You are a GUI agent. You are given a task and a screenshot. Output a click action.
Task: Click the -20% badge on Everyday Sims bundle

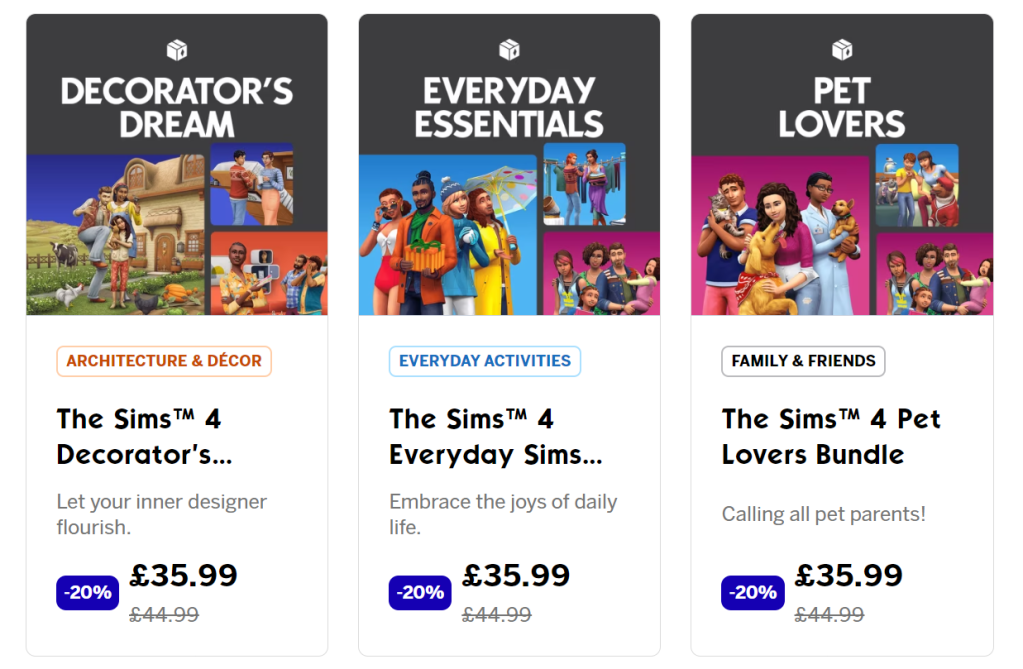coord(420,593)
